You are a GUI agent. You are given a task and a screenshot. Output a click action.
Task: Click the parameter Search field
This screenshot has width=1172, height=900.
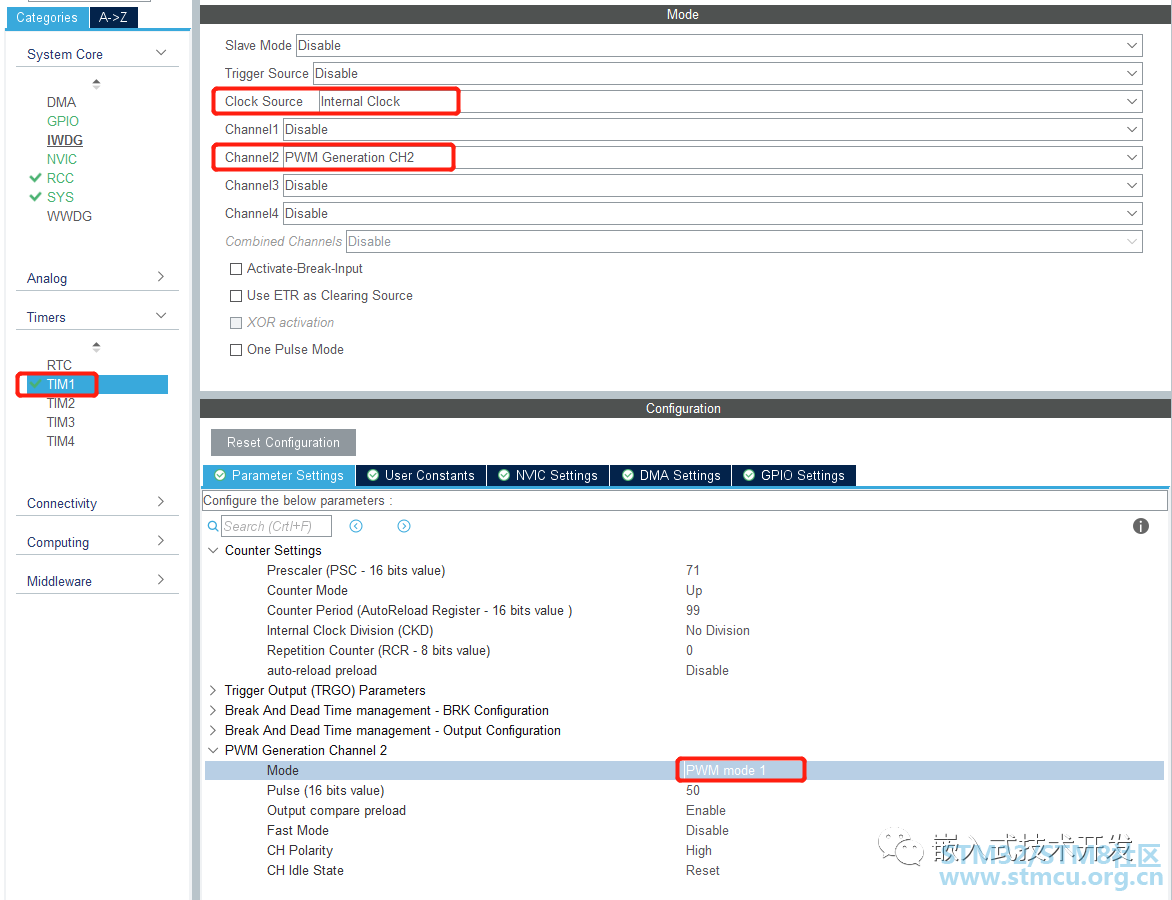point(276,526)
